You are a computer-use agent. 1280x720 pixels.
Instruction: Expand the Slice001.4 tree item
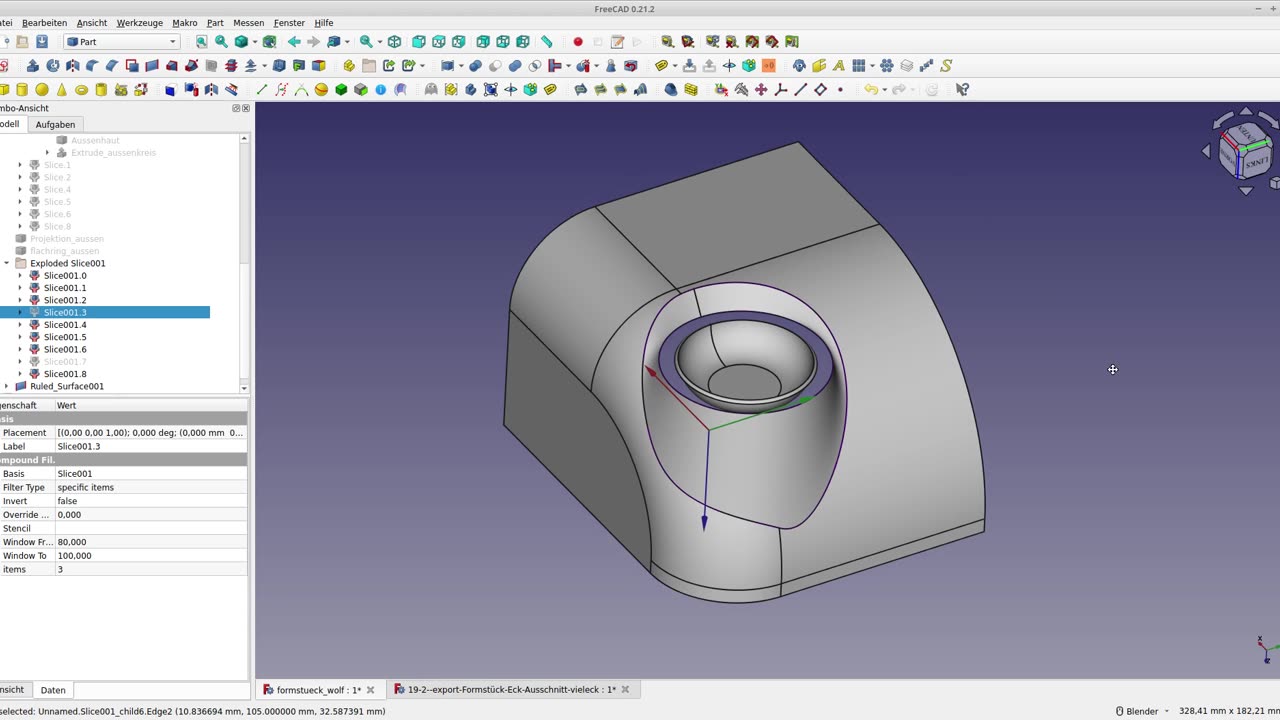coord(20,325)
